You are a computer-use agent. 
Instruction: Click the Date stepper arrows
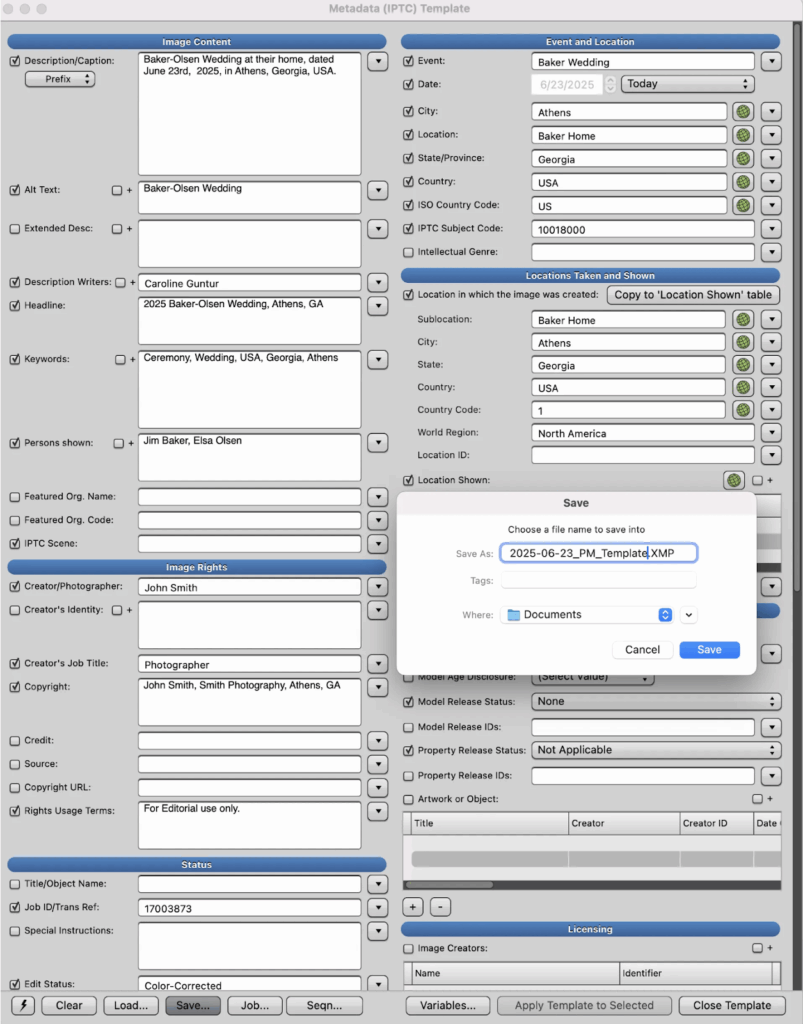click(x=610, y=84)
